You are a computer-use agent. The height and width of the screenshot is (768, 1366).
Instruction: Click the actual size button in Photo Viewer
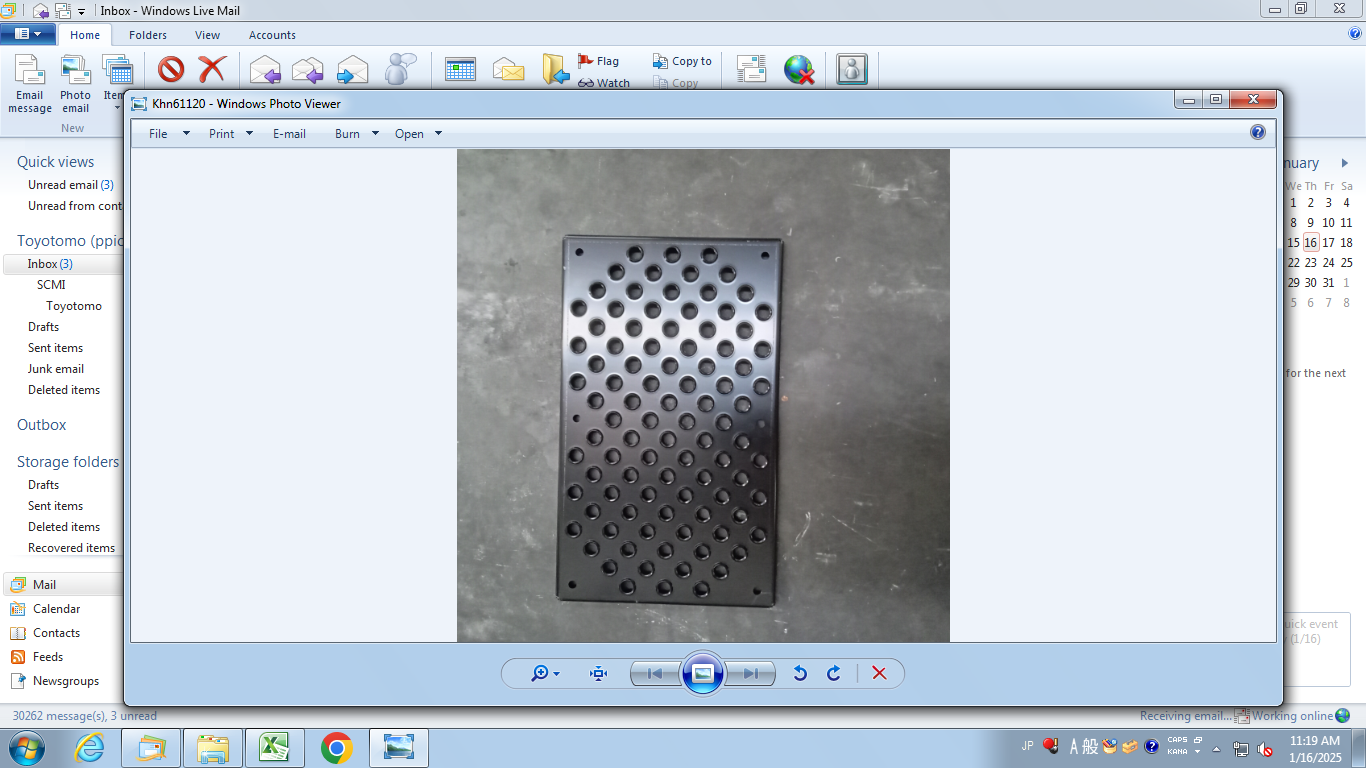(x=599, y=673)
